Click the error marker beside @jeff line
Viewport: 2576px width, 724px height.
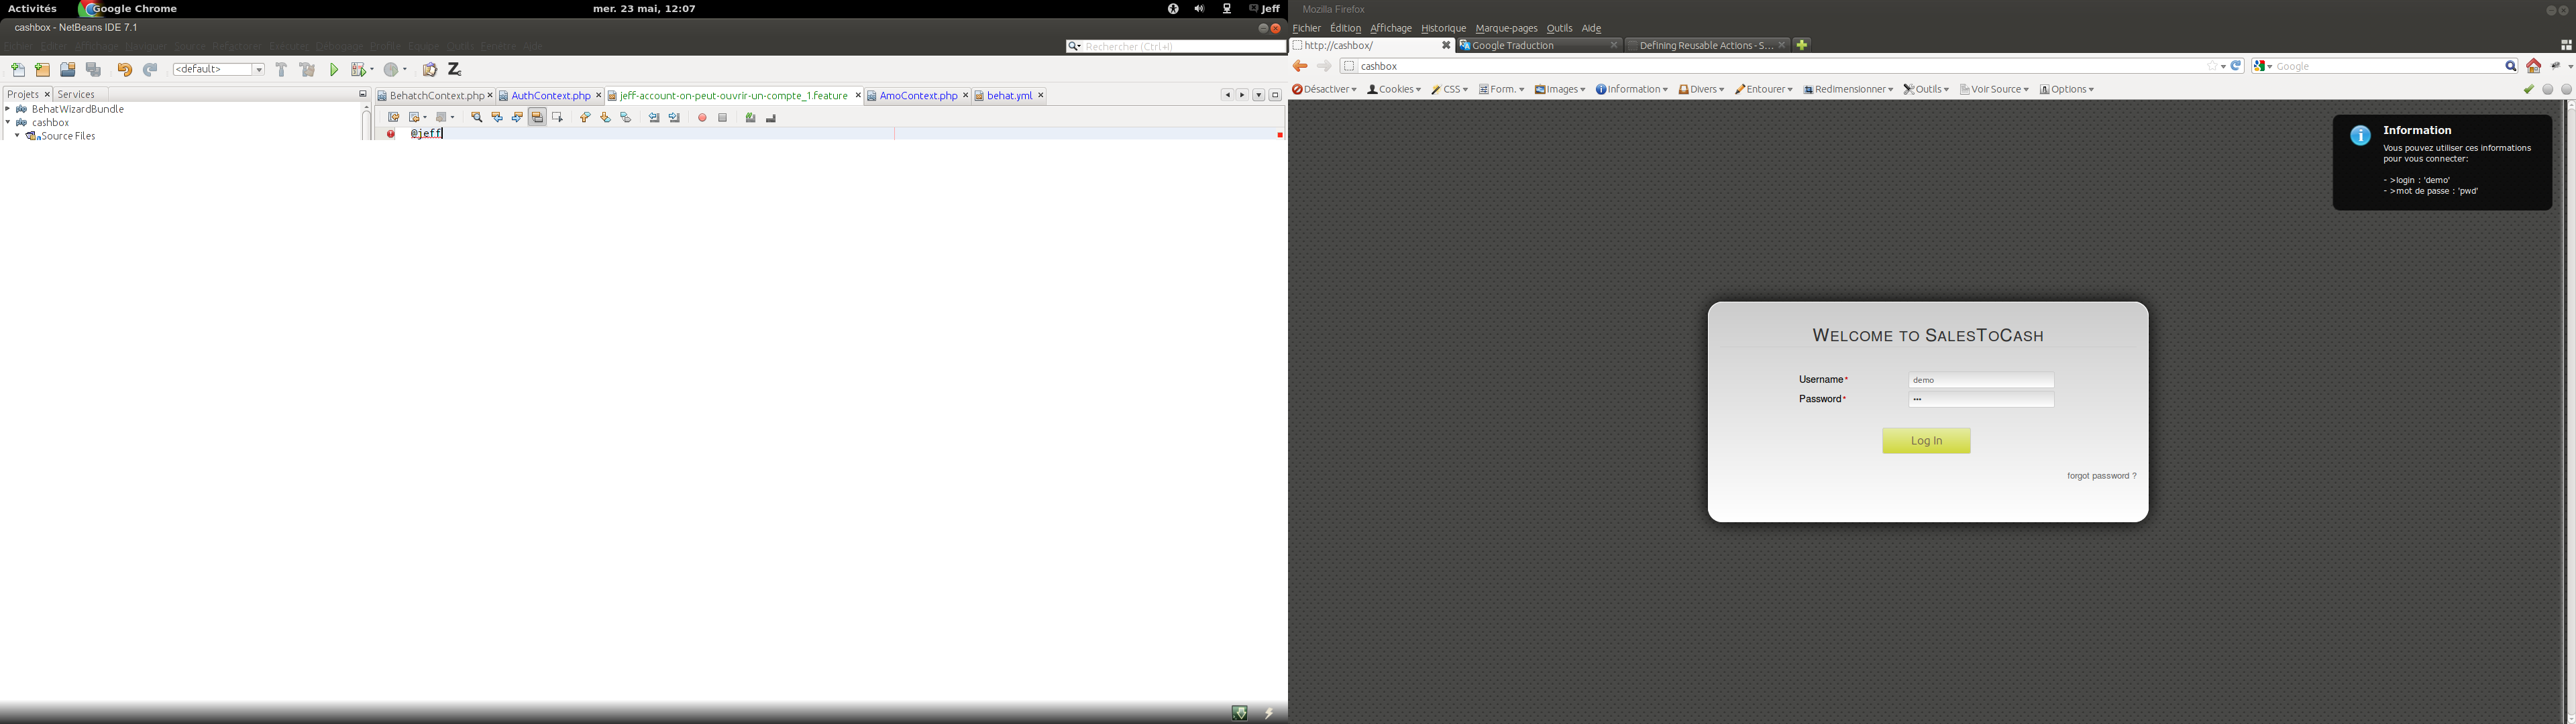[391, 134]
